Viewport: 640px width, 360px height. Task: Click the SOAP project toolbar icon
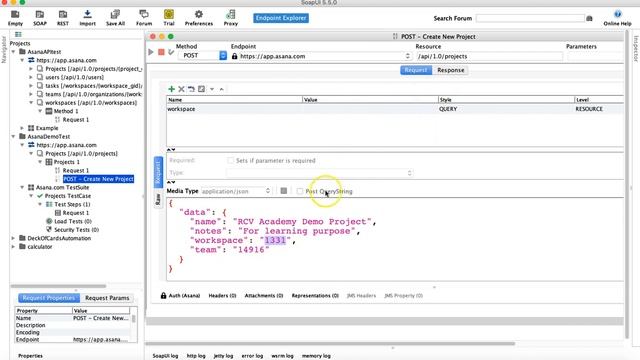click(x=40, y=18)
